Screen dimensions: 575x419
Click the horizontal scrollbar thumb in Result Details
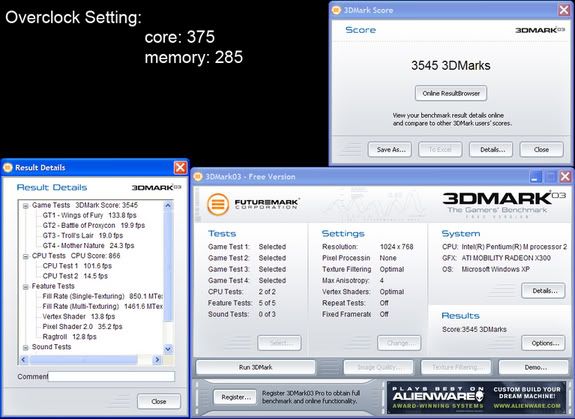[x=84, y=360]
